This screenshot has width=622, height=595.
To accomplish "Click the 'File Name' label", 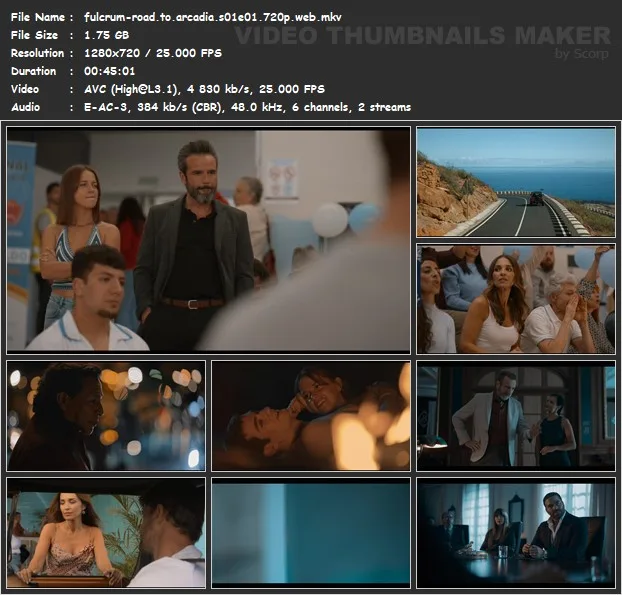I will [36, 17].
